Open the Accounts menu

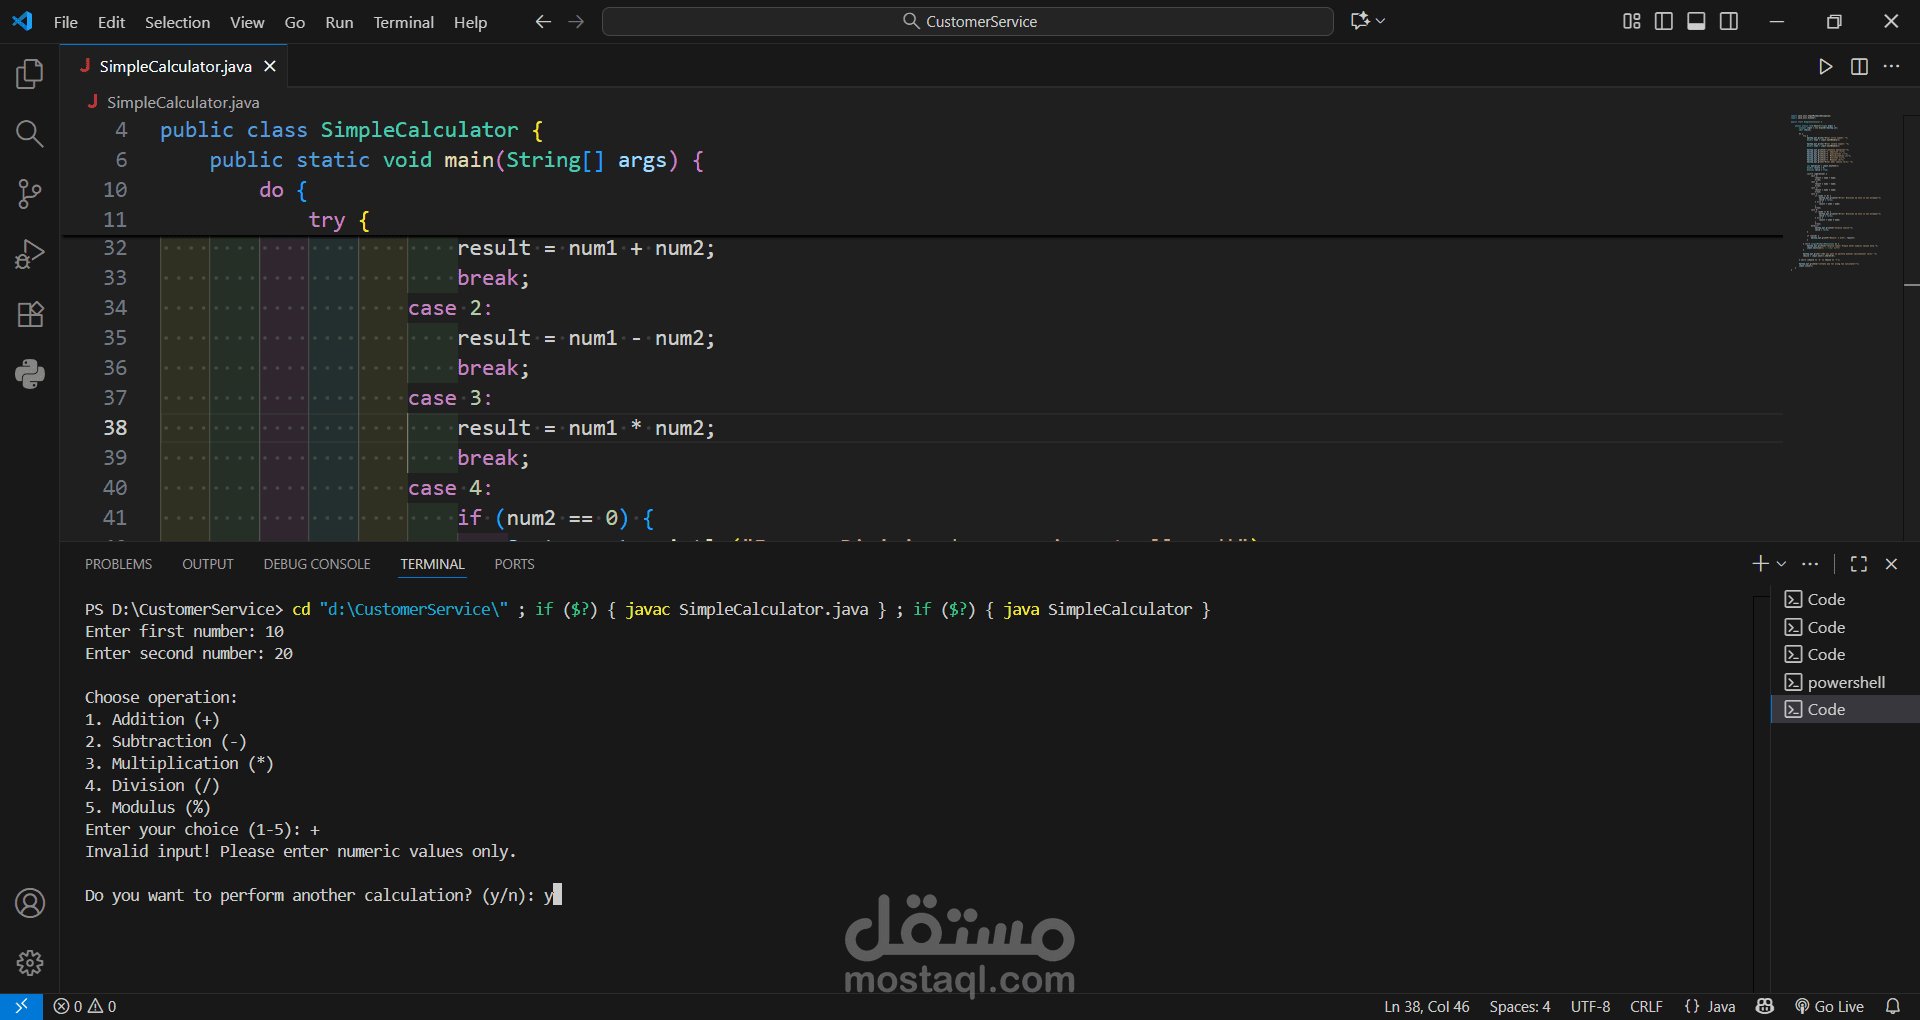30,903
